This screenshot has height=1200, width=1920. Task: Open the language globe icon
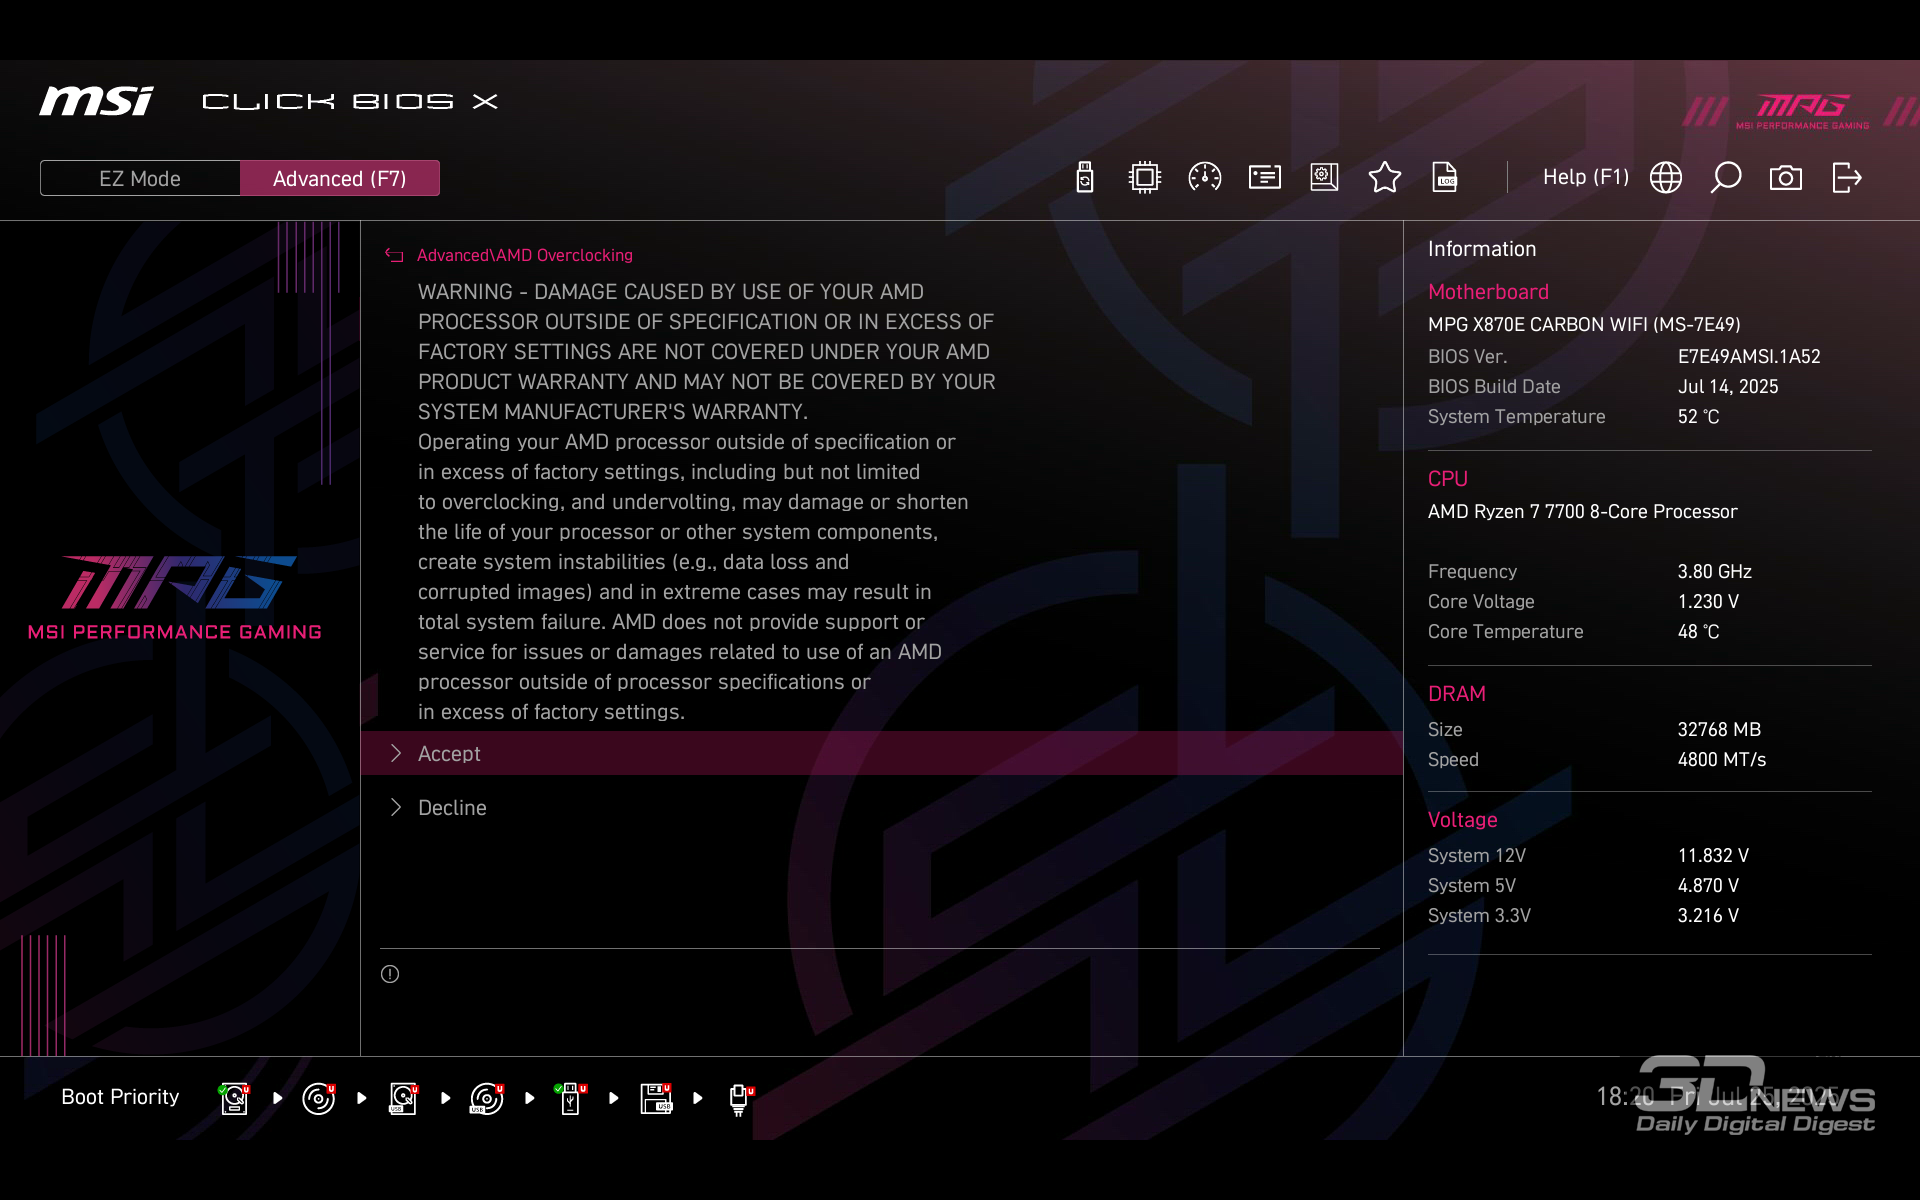point(1665,178)
